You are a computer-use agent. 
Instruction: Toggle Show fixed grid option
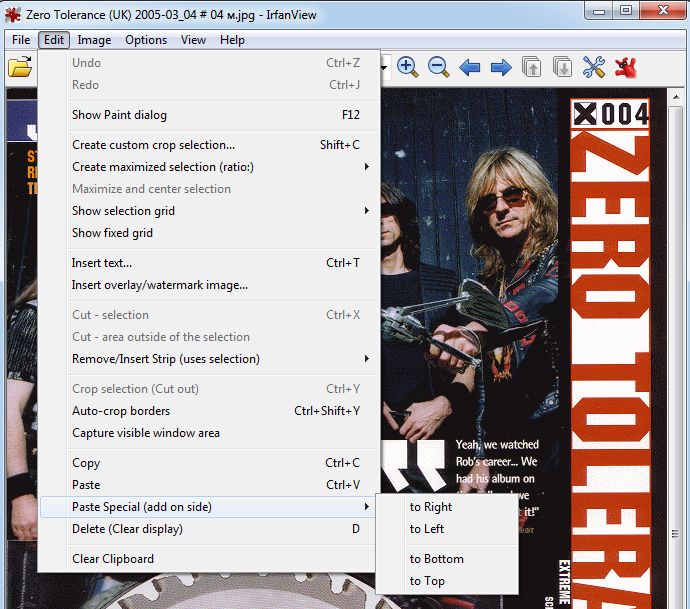coord(207,233)
